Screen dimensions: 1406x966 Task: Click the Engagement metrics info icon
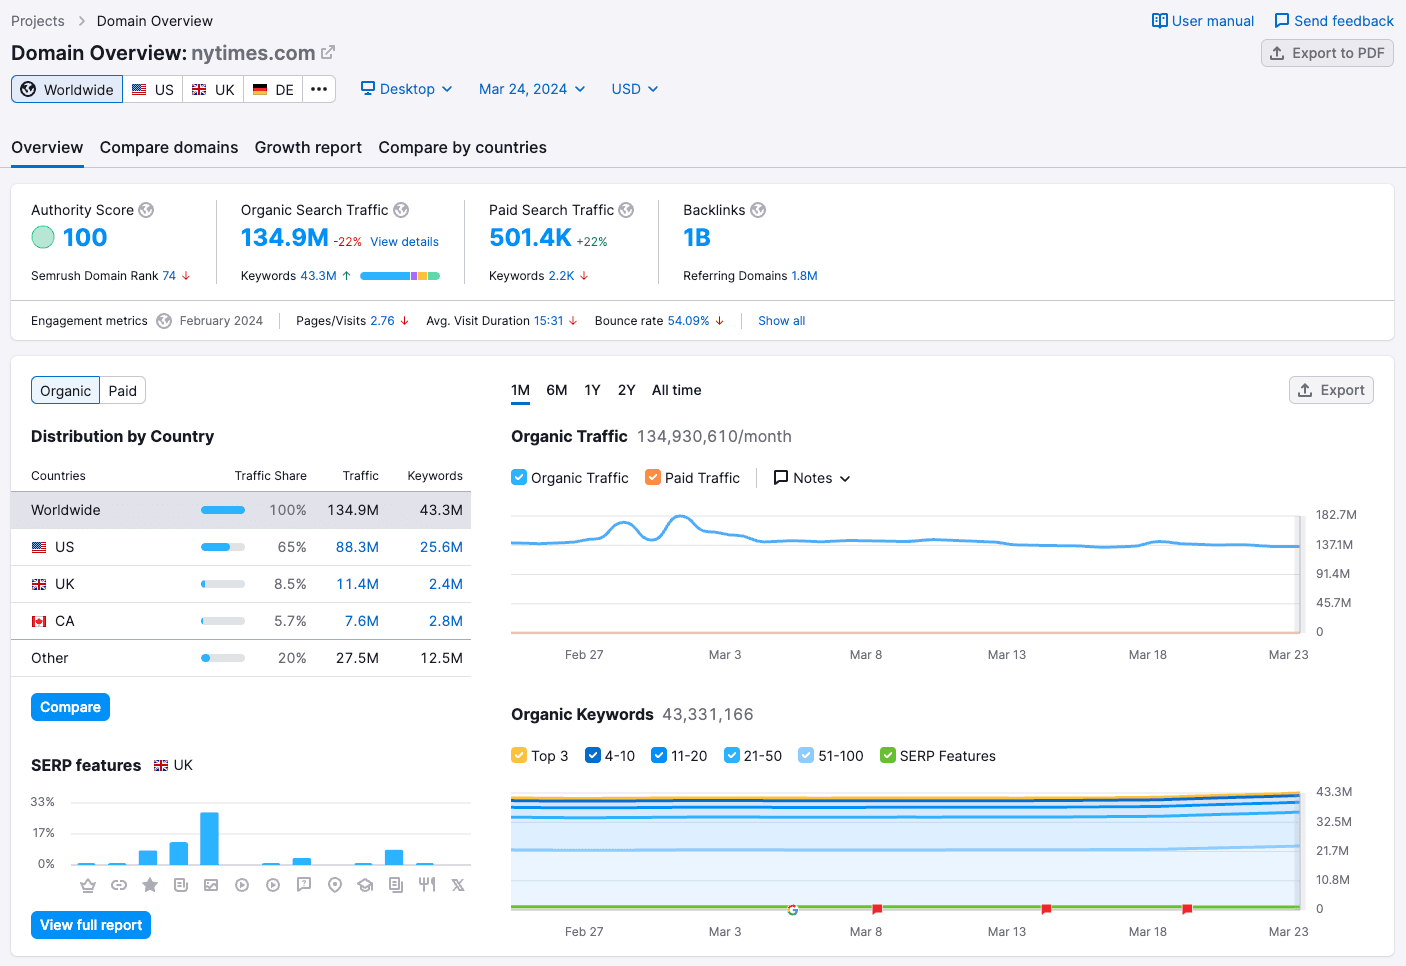pos(163,321)
